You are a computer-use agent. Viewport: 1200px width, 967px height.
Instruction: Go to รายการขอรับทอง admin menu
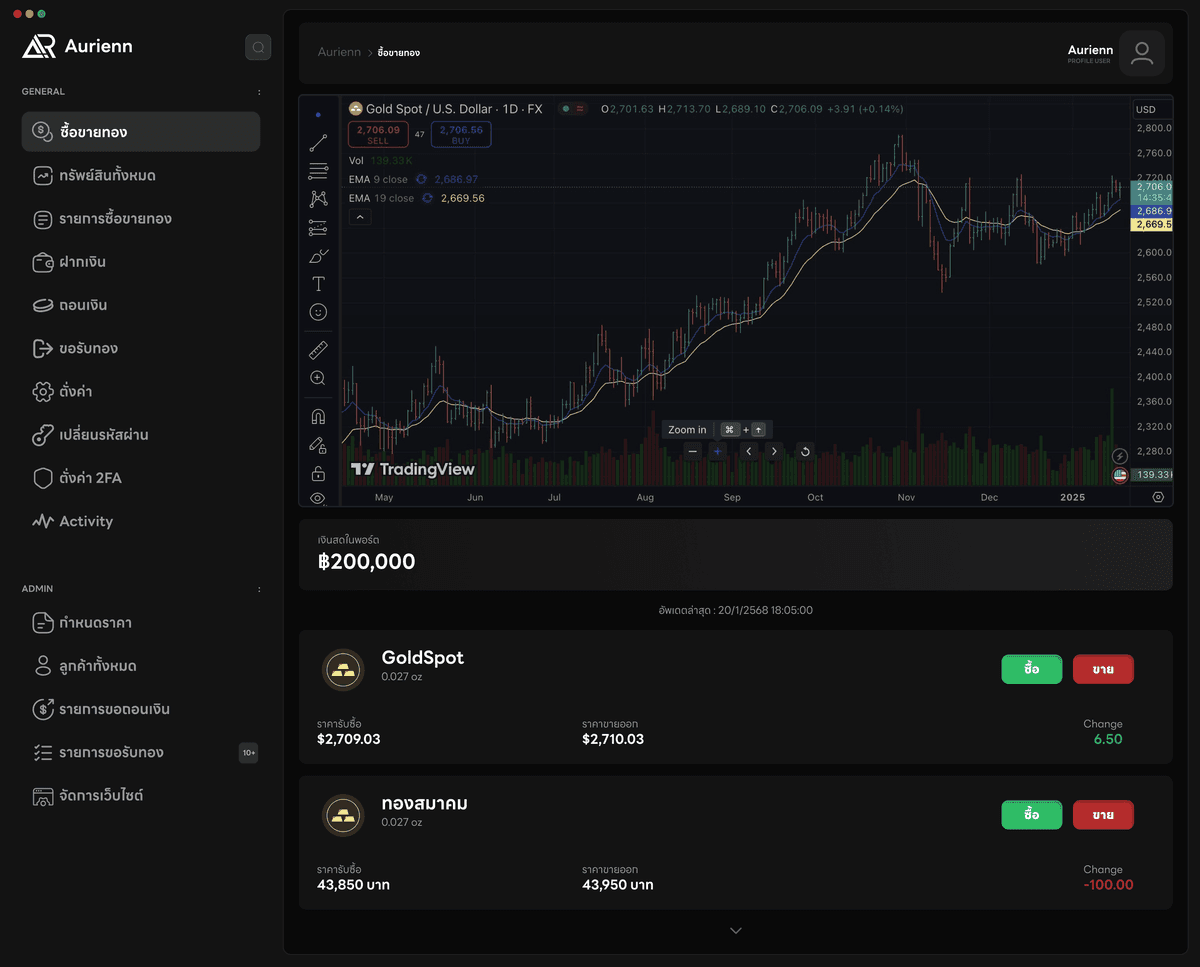111,753
